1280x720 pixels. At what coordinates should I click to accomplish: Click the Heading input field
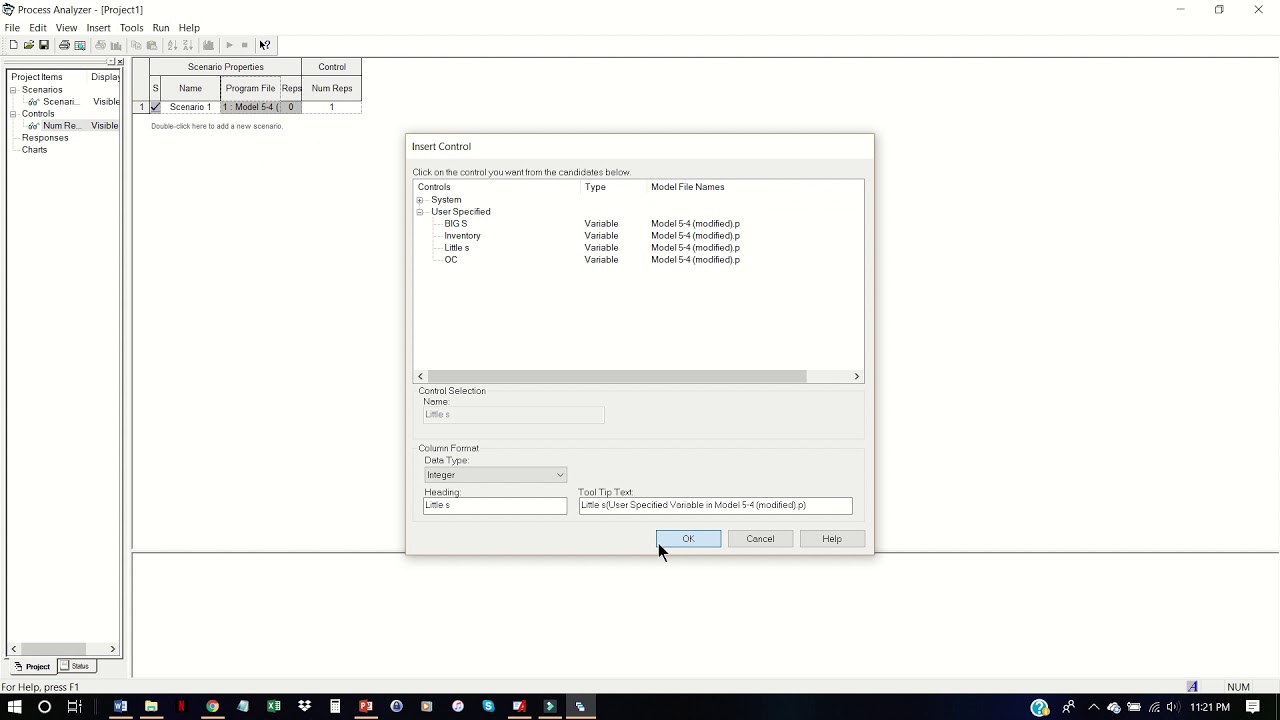[495, 506]
